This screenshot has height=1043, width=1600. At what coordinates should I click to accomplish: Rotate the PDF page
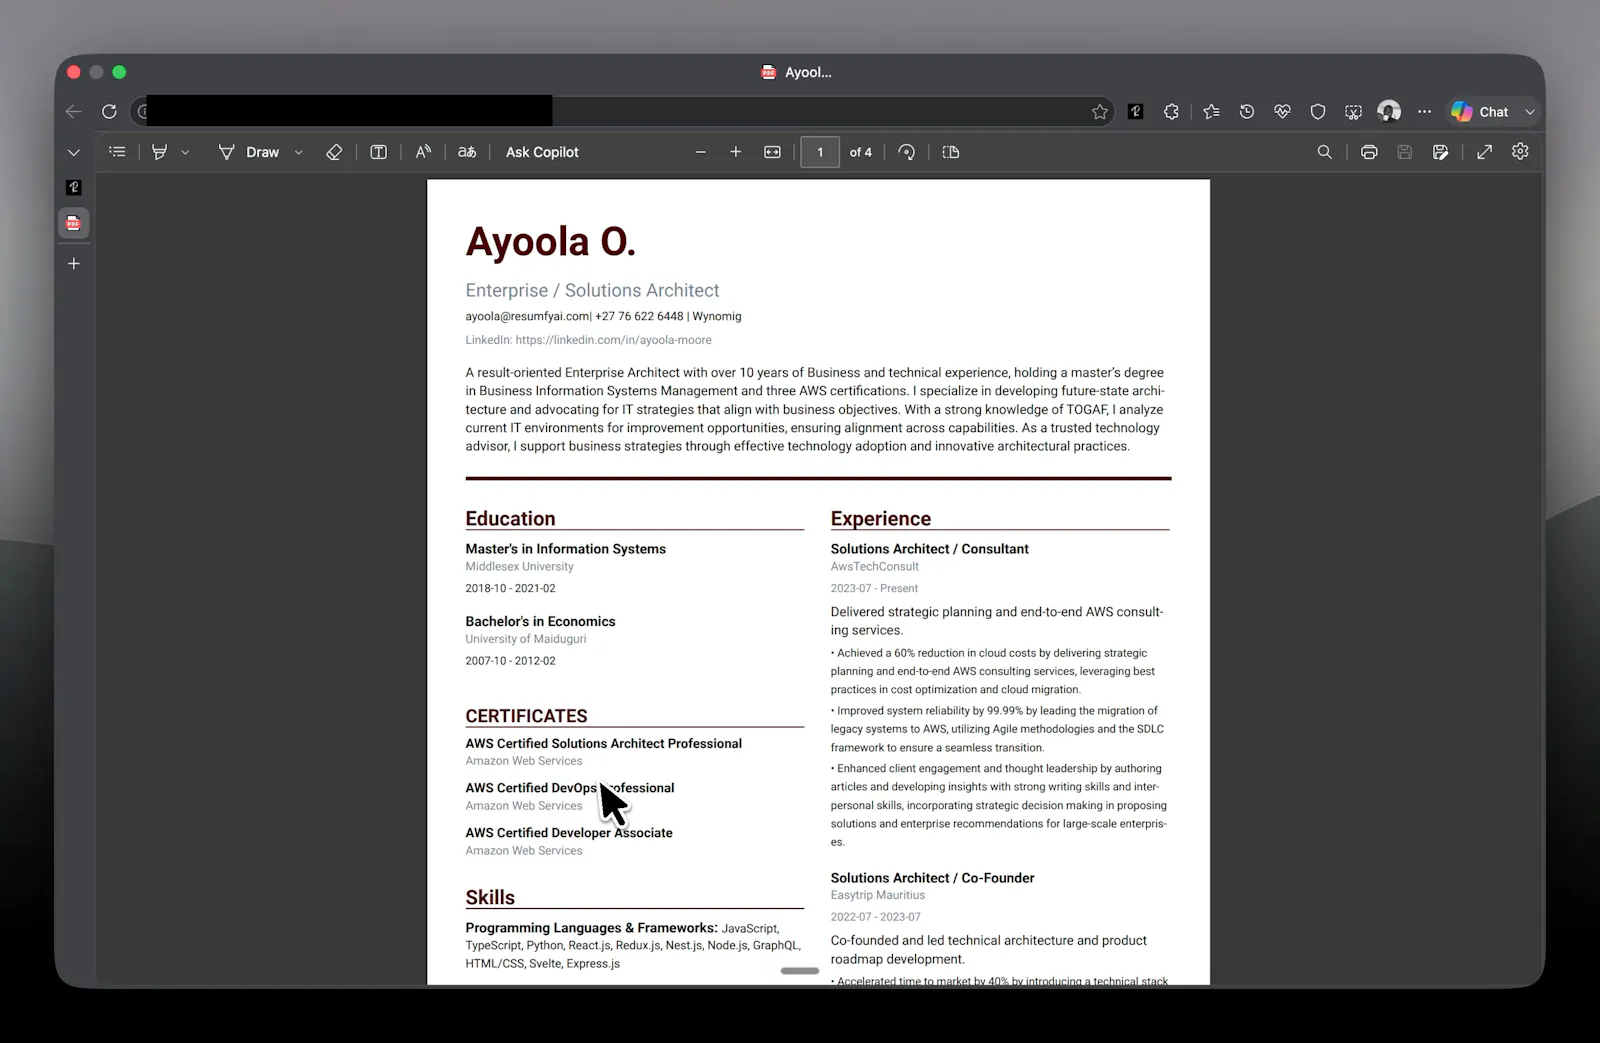click(906, 152)
